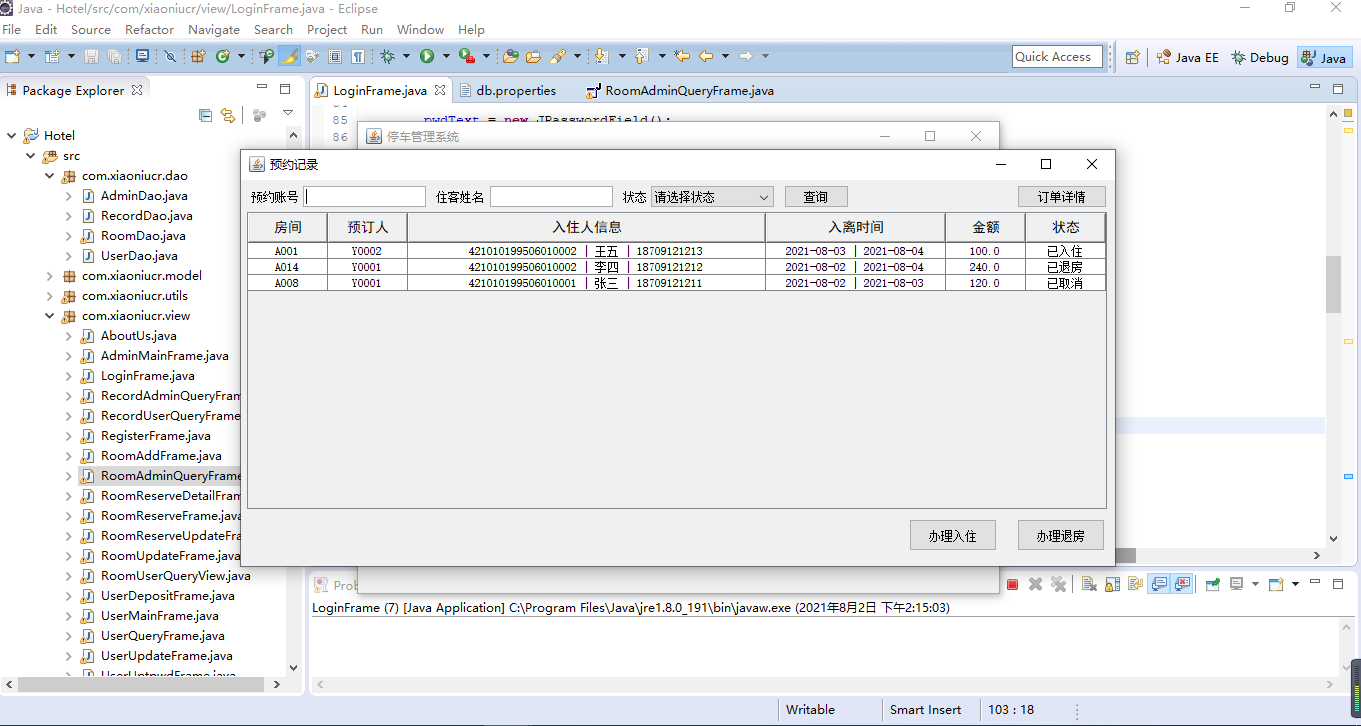This screenshot has height=726, width=1361.
Task: Toggle Skip All Breakpoints
Action: point(170,57)
